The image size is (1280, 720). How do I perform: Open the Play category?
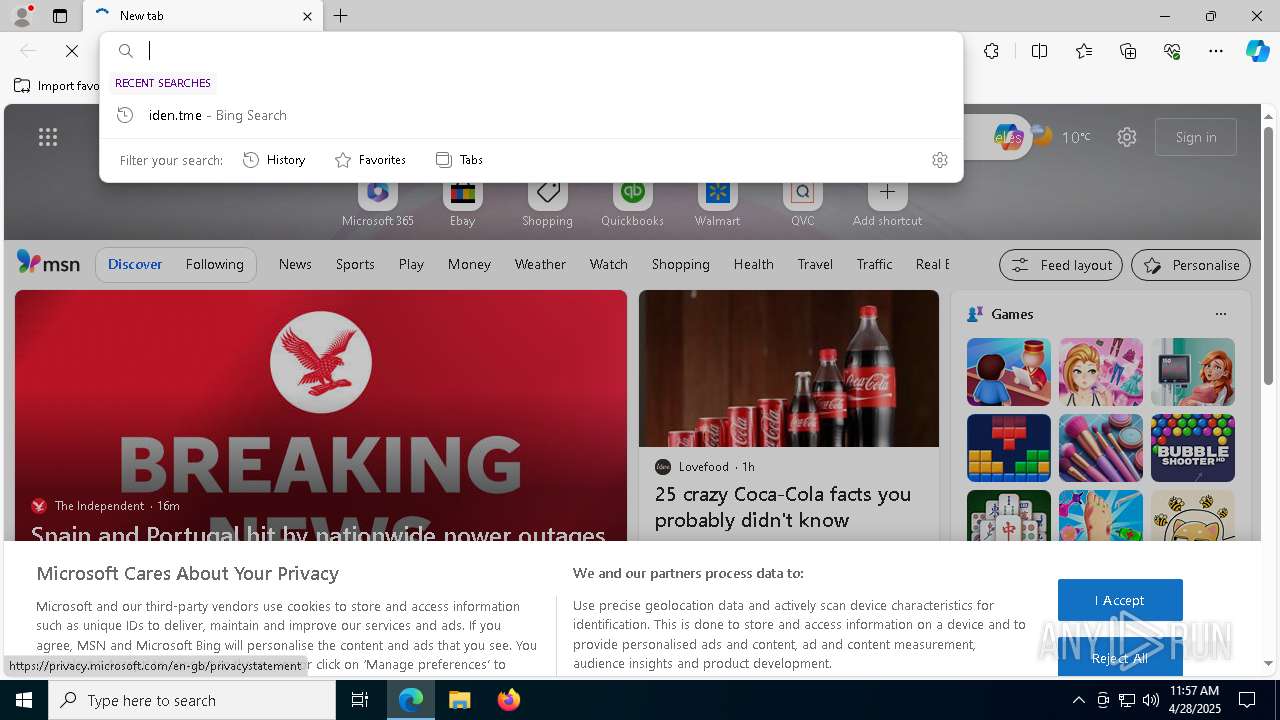(411, 264)
